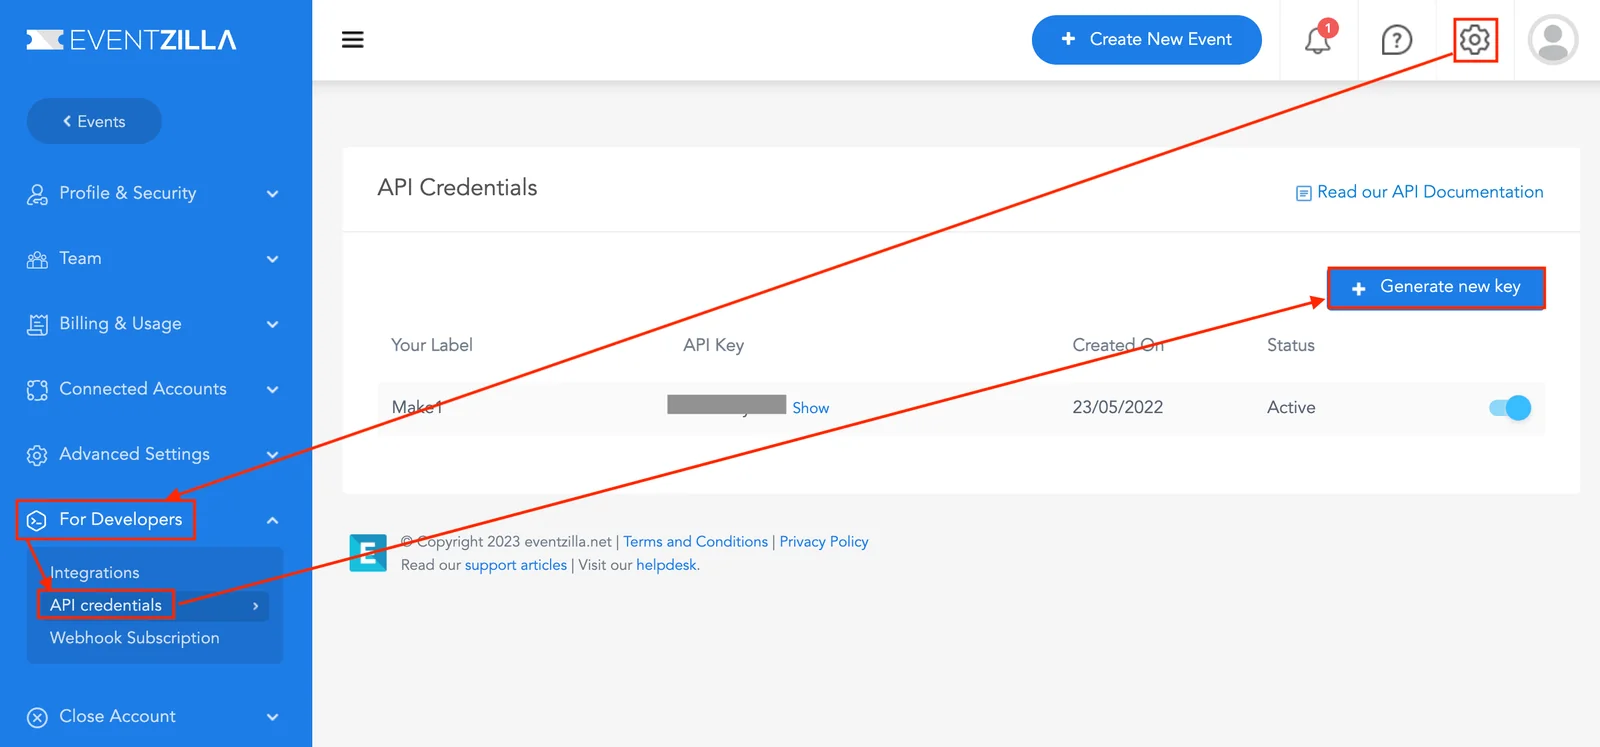Click the API Key column header

(x=714, y=345)
